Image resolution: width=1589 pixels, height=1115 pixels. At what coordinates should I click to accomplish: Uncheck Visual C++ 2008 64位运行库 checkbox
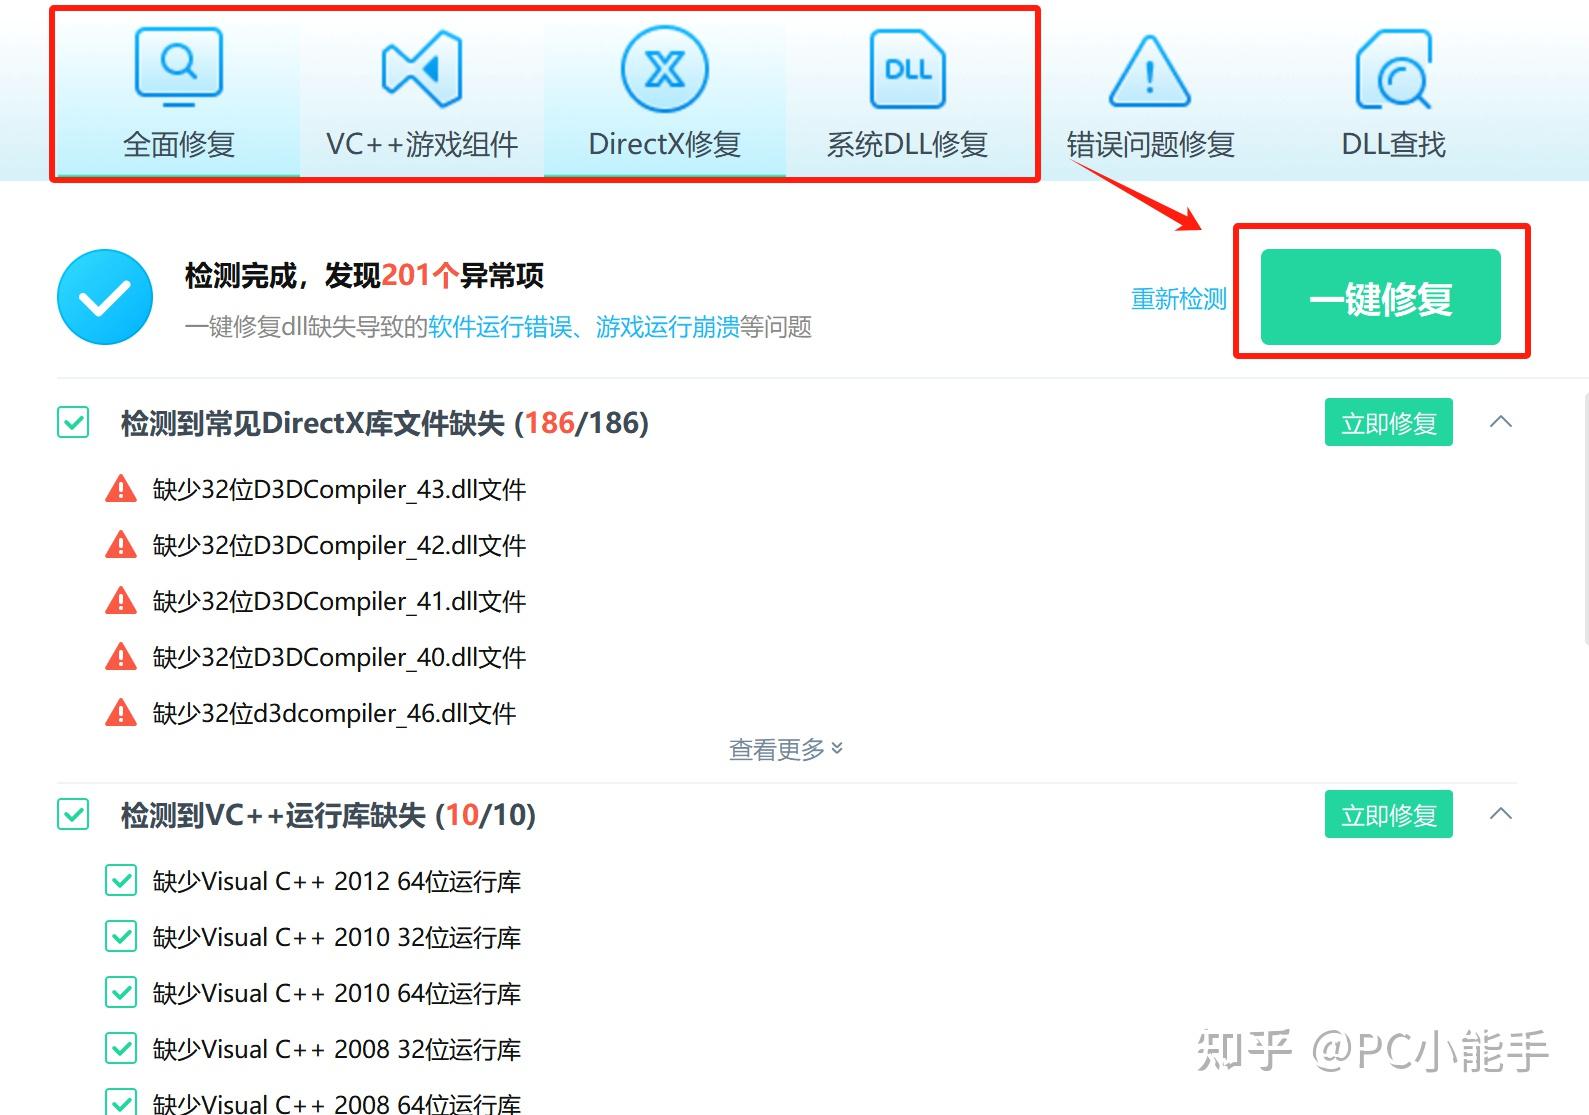[121, 1102]
